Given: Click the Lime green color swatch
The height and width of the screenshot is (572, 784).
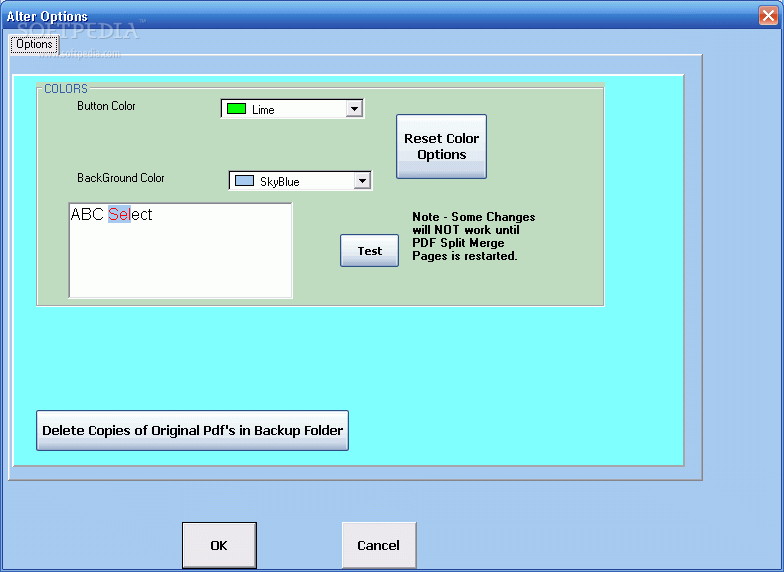Looking at the screenshot, I should click(x=236, y=108).
